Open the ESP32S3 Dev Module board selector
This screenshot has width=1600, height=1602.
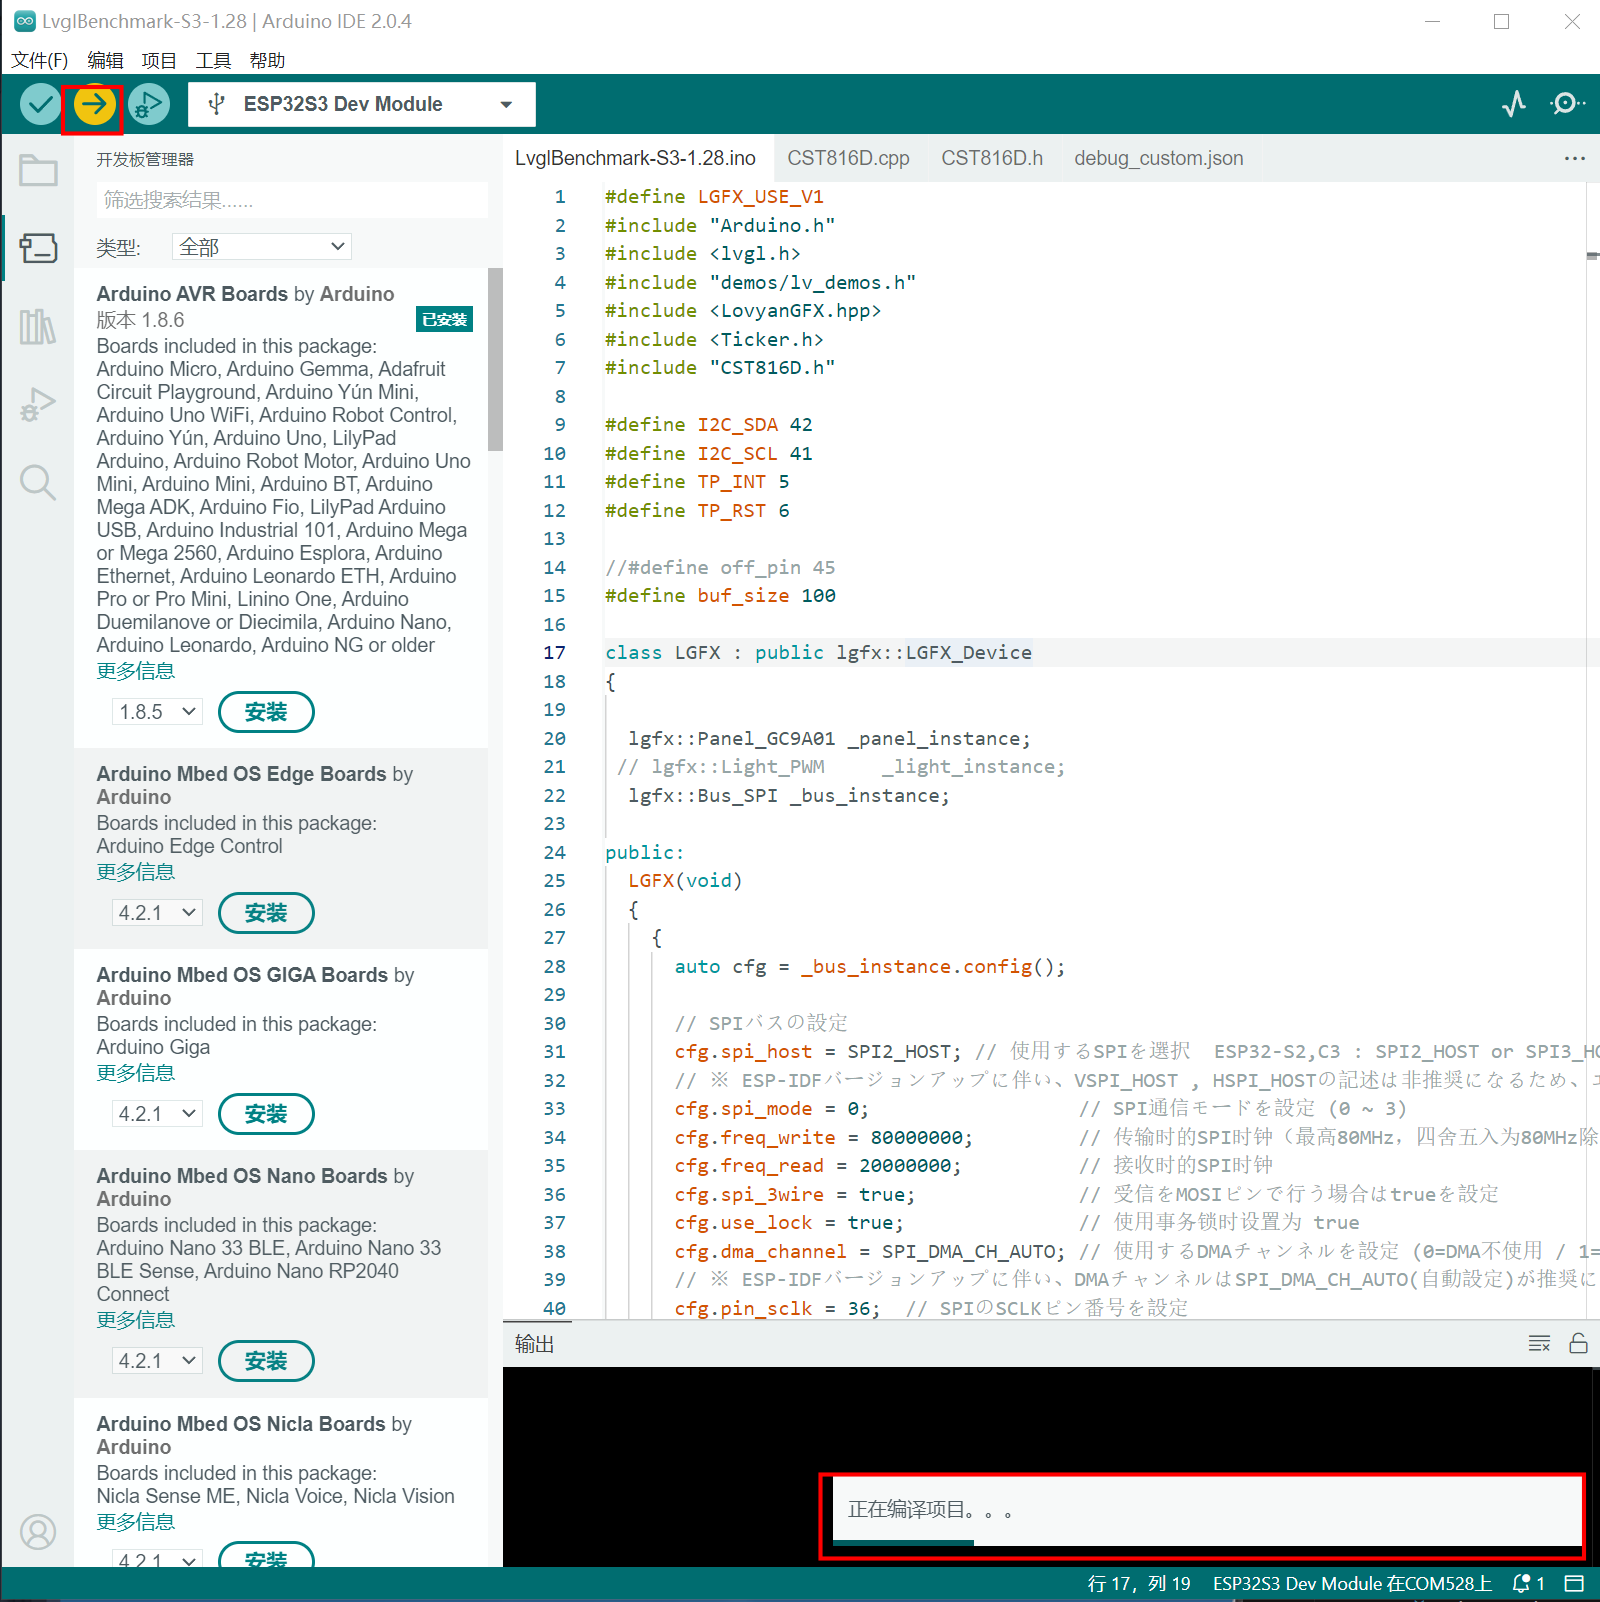coord(361,104)
